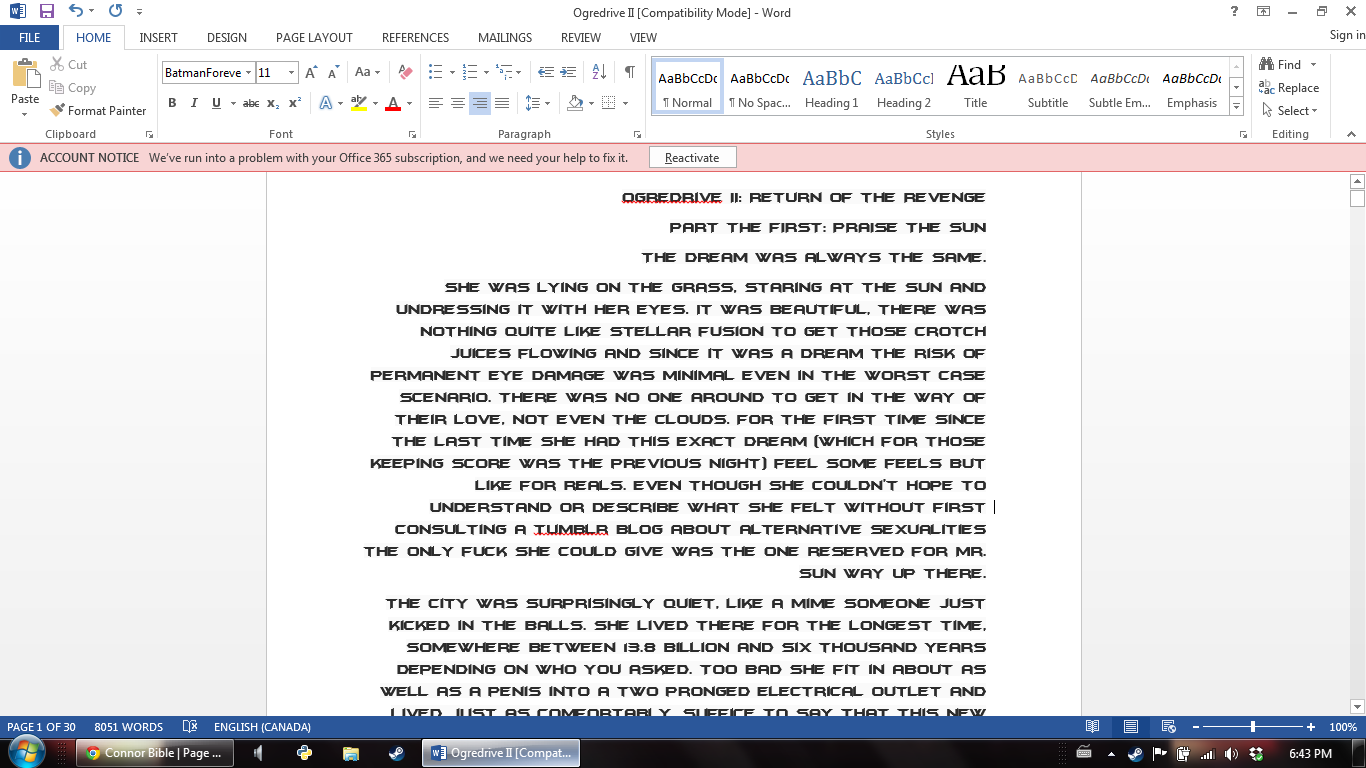The height and width of the screenshot is (768, 1366).
Task: Open the Select dropdown in Editing group
Action: (1290, 111)
